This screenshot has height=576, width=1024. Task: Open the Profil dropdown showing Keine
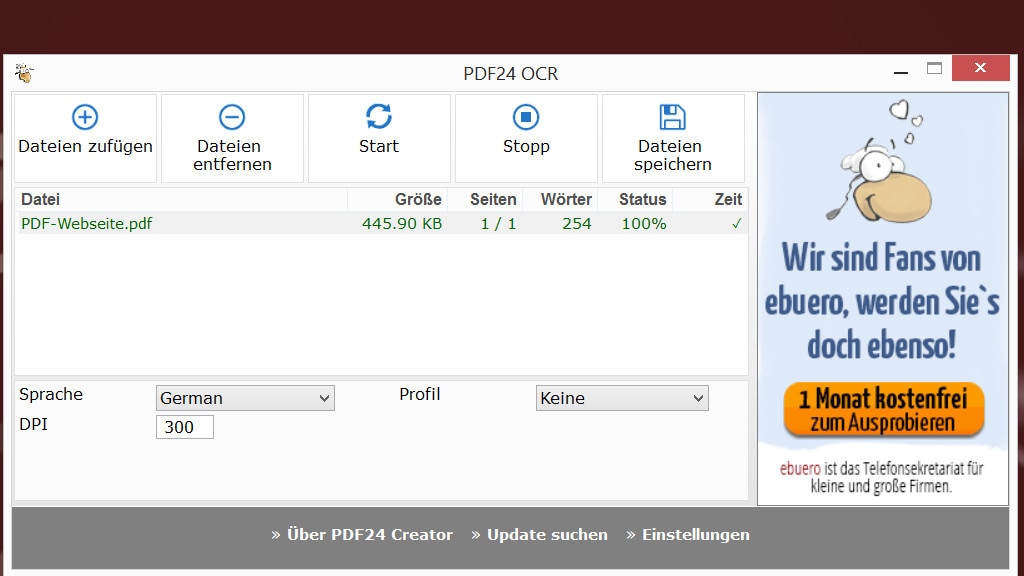click(622, 398)
